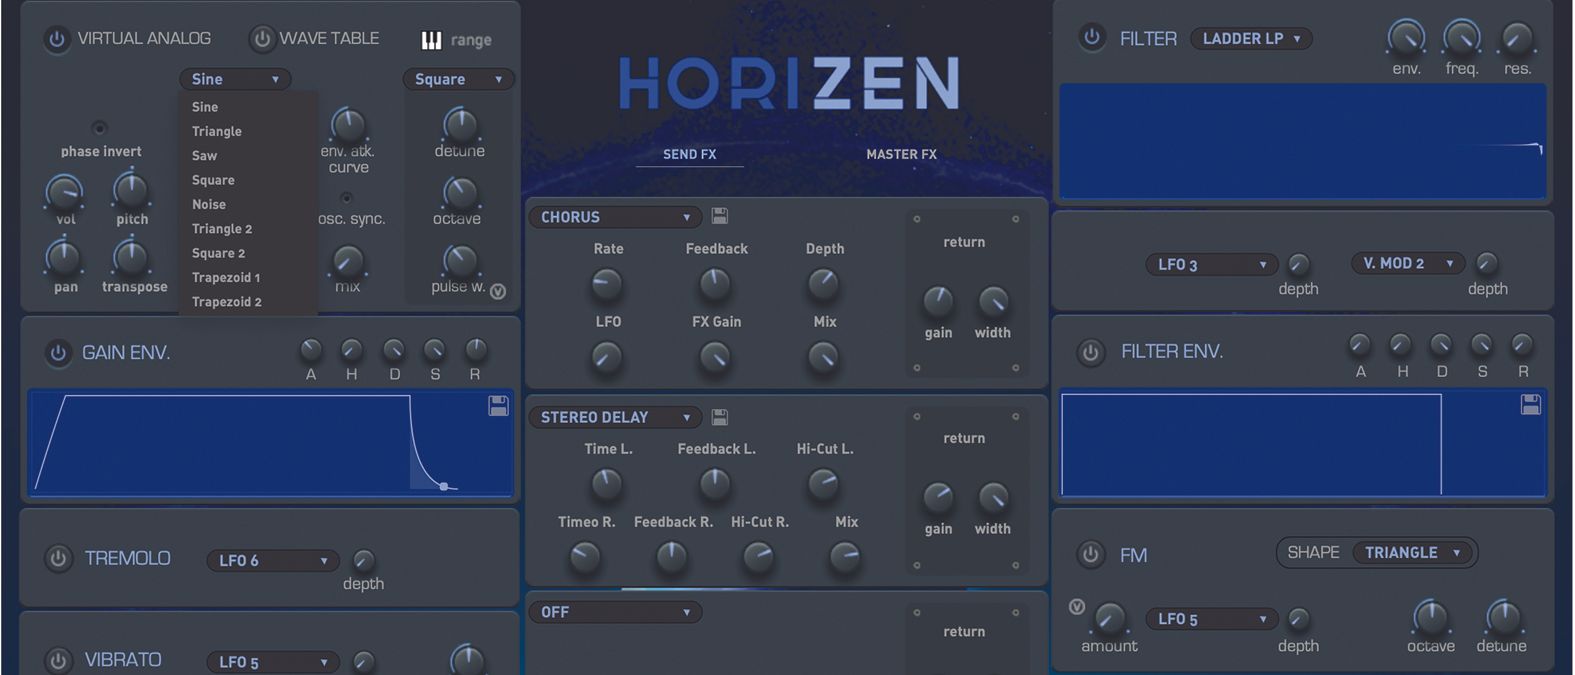Toggle the phase invert switch
The width and height of the screenshot is (1575, 675).
[99, 128]
